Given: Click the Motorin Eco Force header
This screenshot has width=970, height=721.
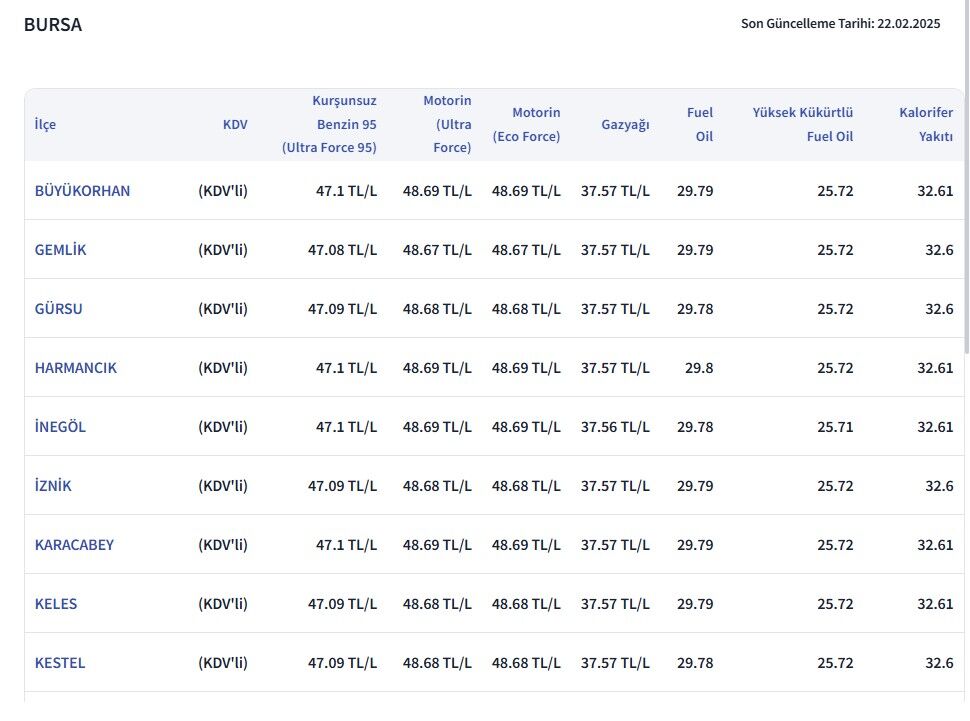Looking at the screenshot, I should coord(527,124).
